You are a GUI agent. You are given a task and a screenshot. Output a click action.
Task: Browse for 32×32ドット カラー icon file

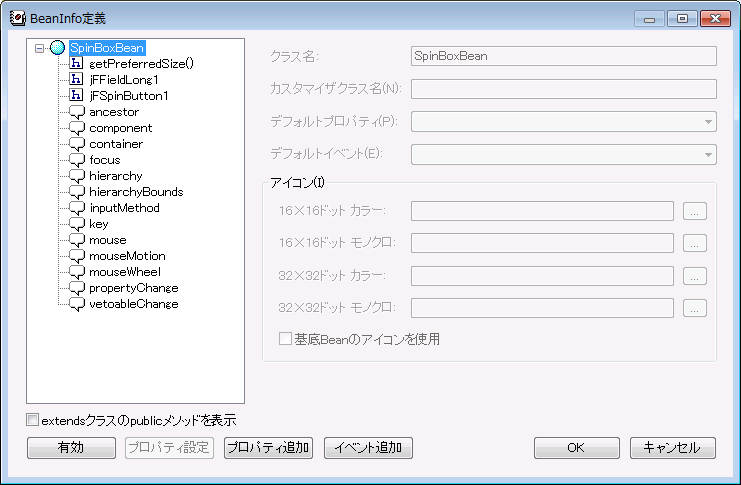(695, 276)
